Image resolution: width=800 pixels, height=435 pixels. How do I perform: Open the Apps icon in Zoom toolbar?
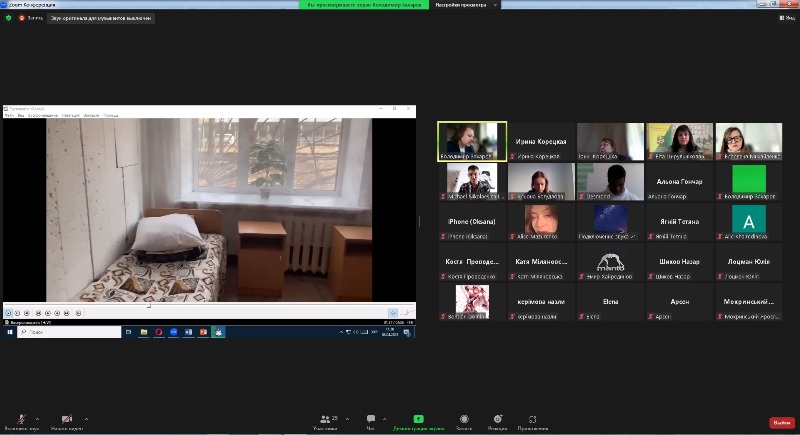pyautogui.click(x=533, y=419)
